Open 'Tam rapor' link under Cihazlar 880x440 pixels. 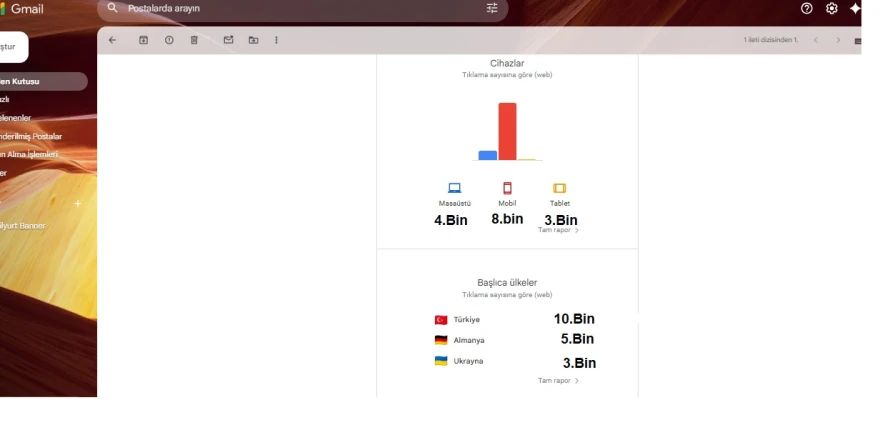[x=558, y=230]
